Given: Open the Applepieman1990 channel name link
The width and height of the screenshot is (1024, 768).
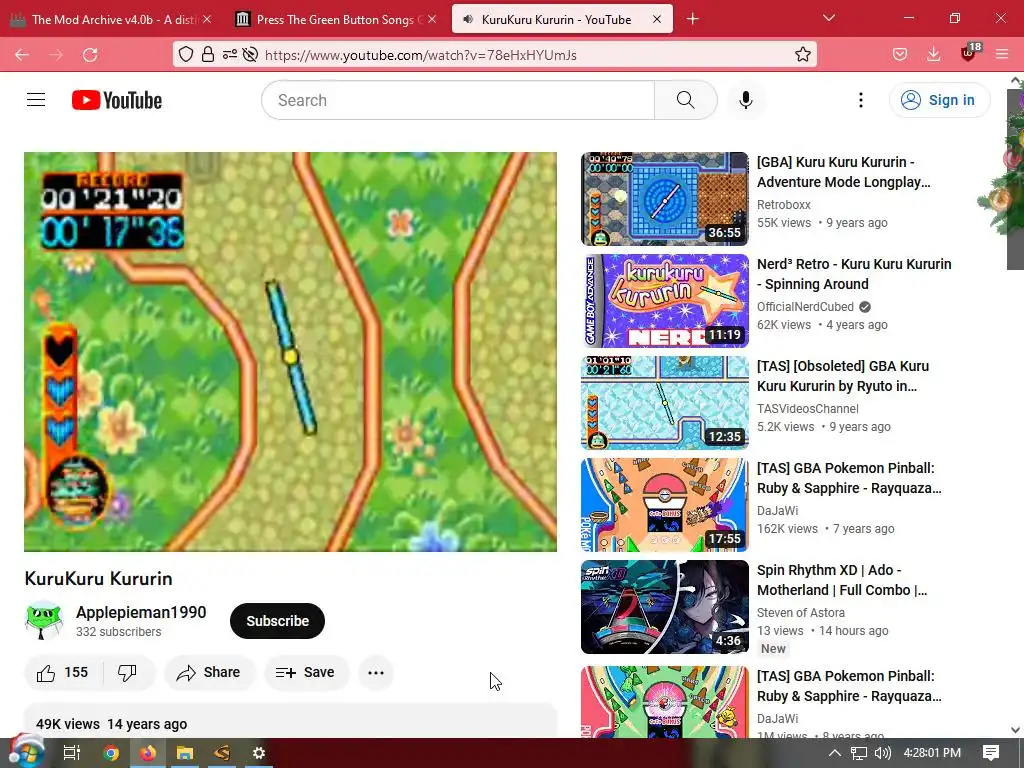Looking at the screenshot, I should (141, 613).
